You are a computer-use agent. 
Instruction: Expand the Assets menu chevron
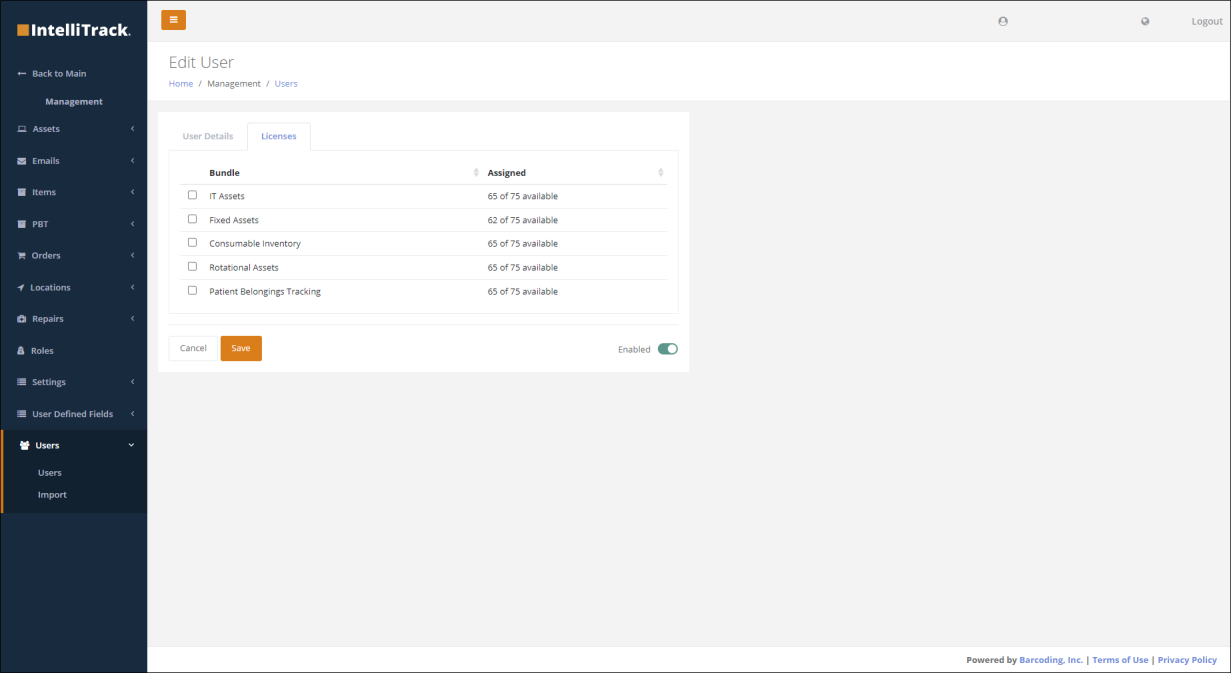[x=132, y=129]
